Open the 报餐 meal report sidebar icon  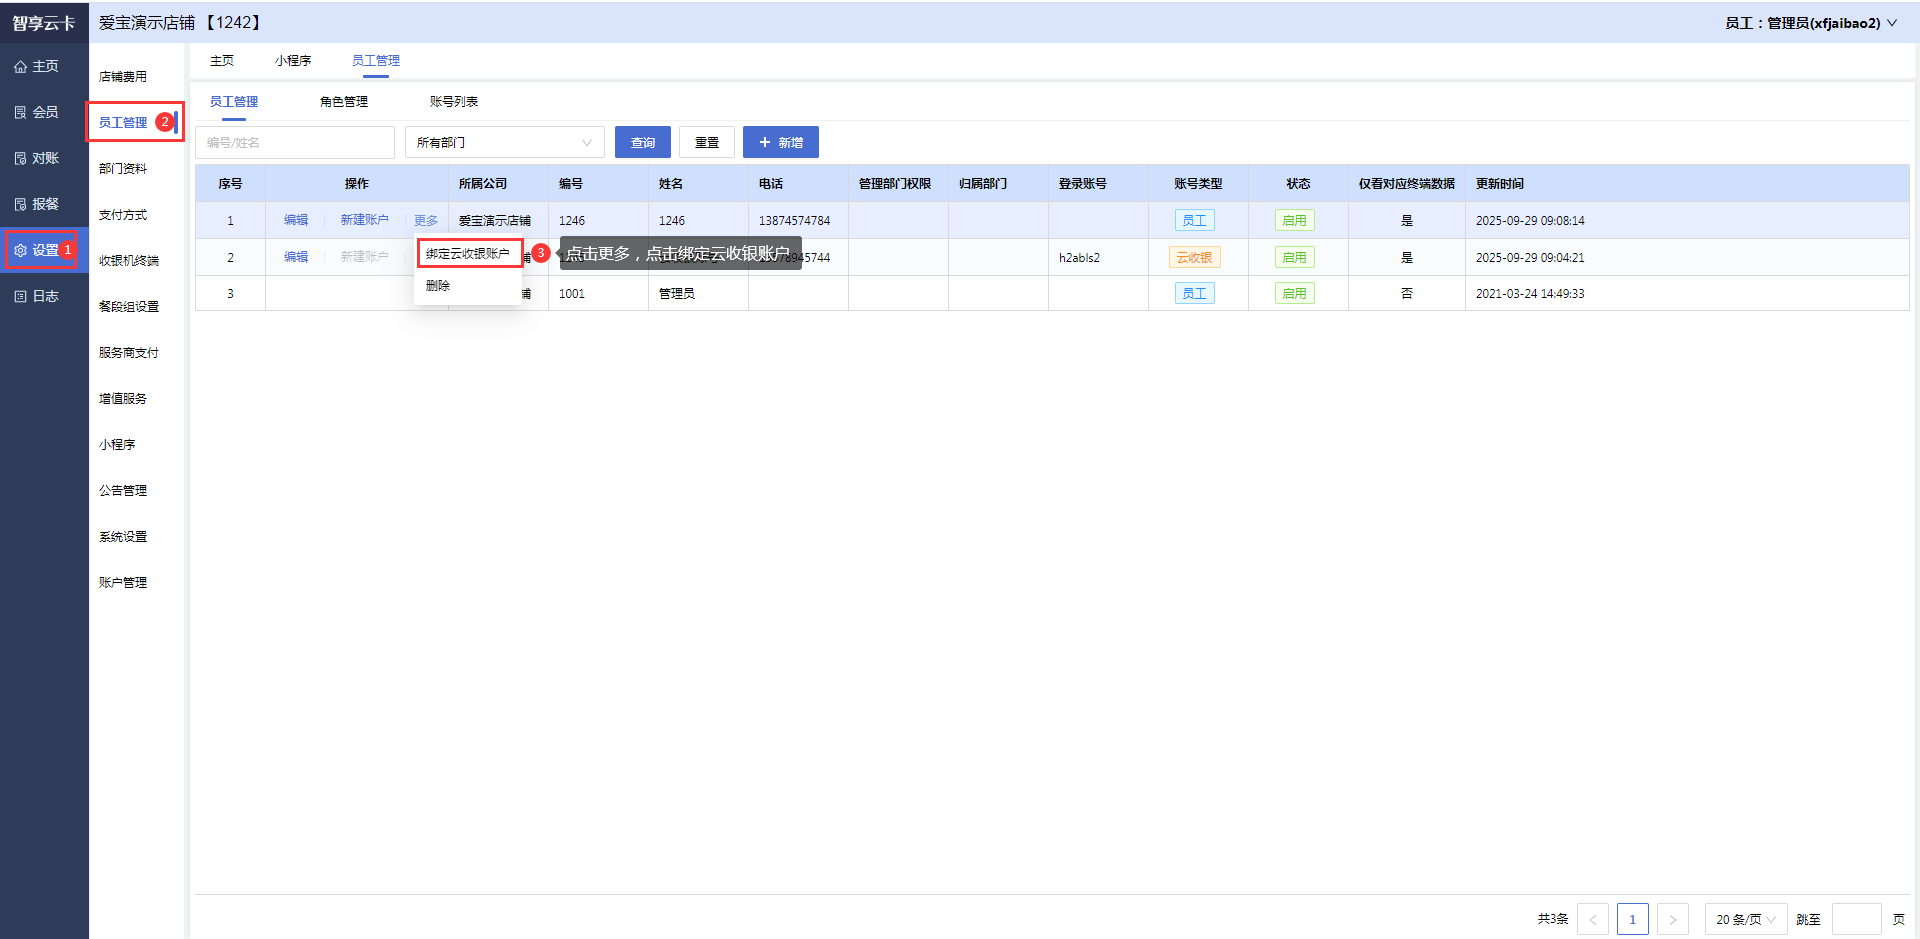click(21, 205)
